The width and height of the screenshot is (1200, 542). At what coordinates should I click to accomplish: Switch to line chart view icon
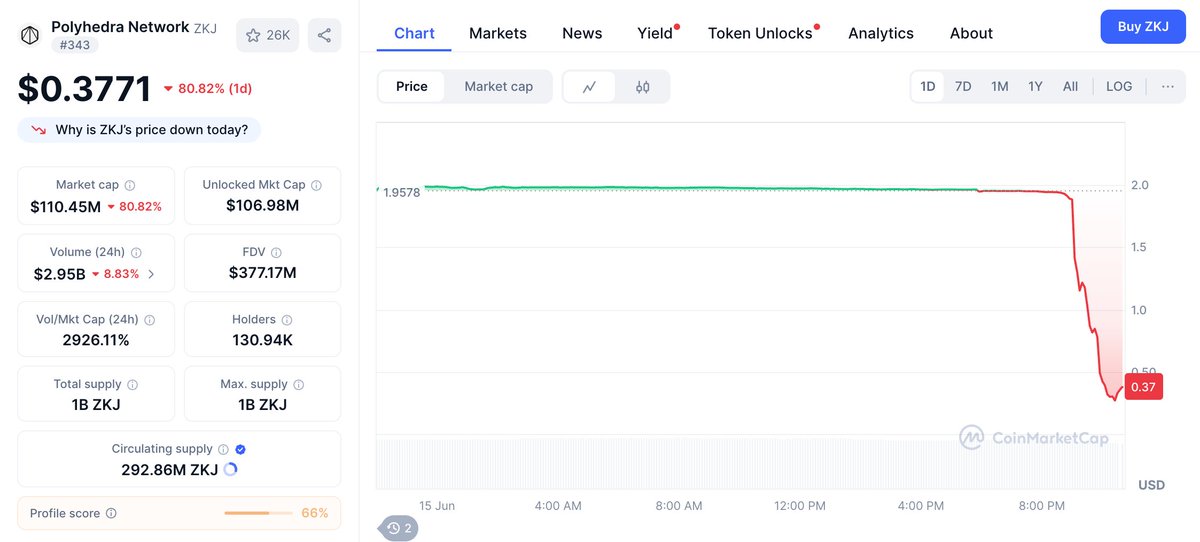coord(590,87)
